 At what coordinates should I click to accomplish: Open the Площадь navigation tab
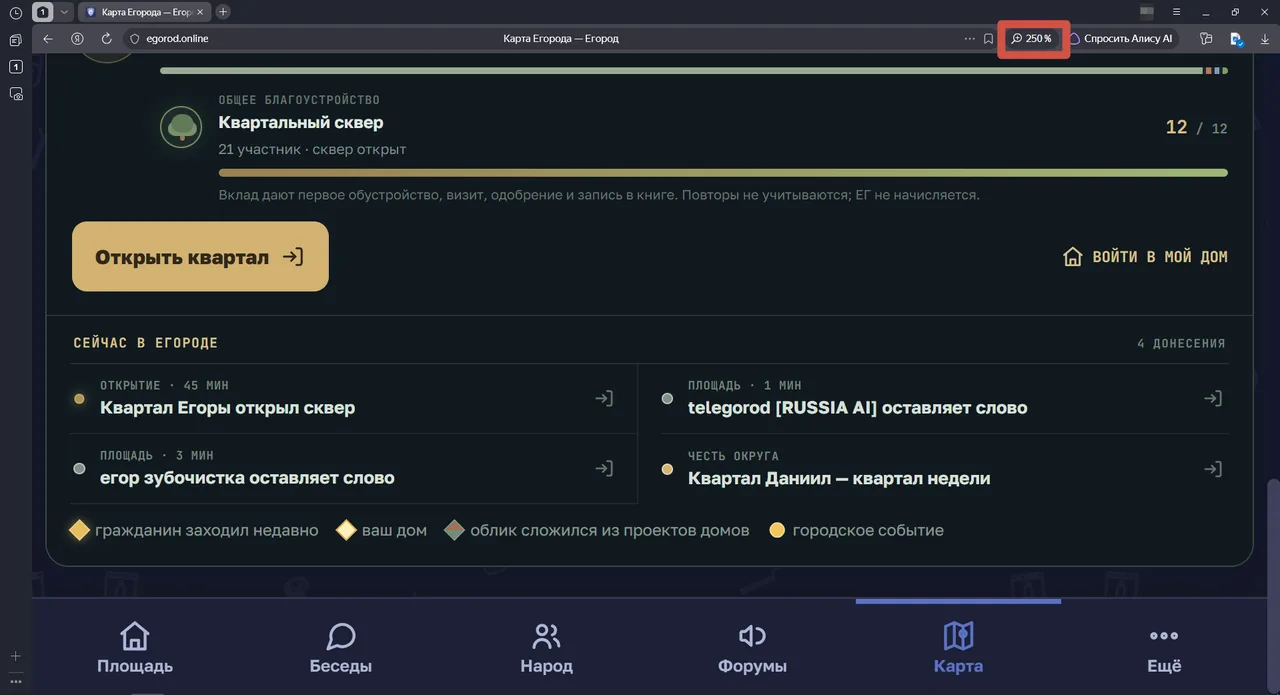[x=135, y=647]
